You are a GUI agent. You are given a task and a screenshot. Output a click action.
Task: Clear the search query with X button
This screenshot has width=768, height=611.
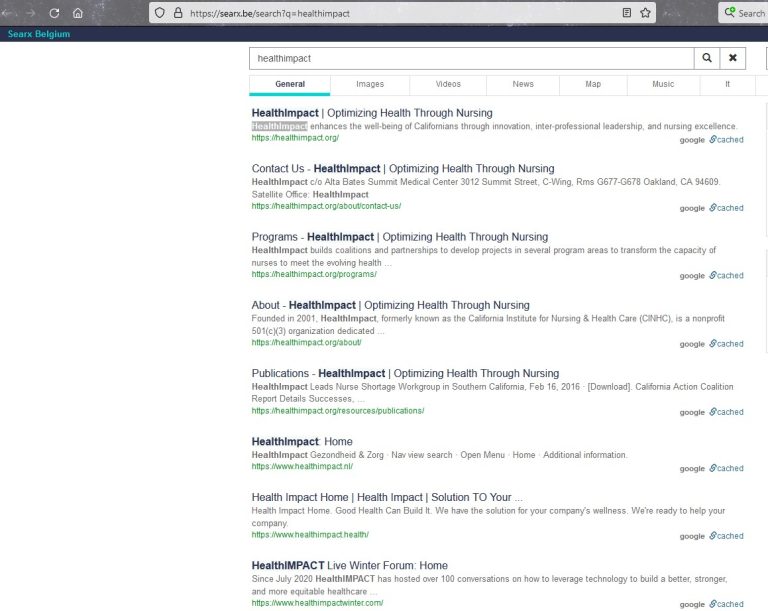point(732,58)
